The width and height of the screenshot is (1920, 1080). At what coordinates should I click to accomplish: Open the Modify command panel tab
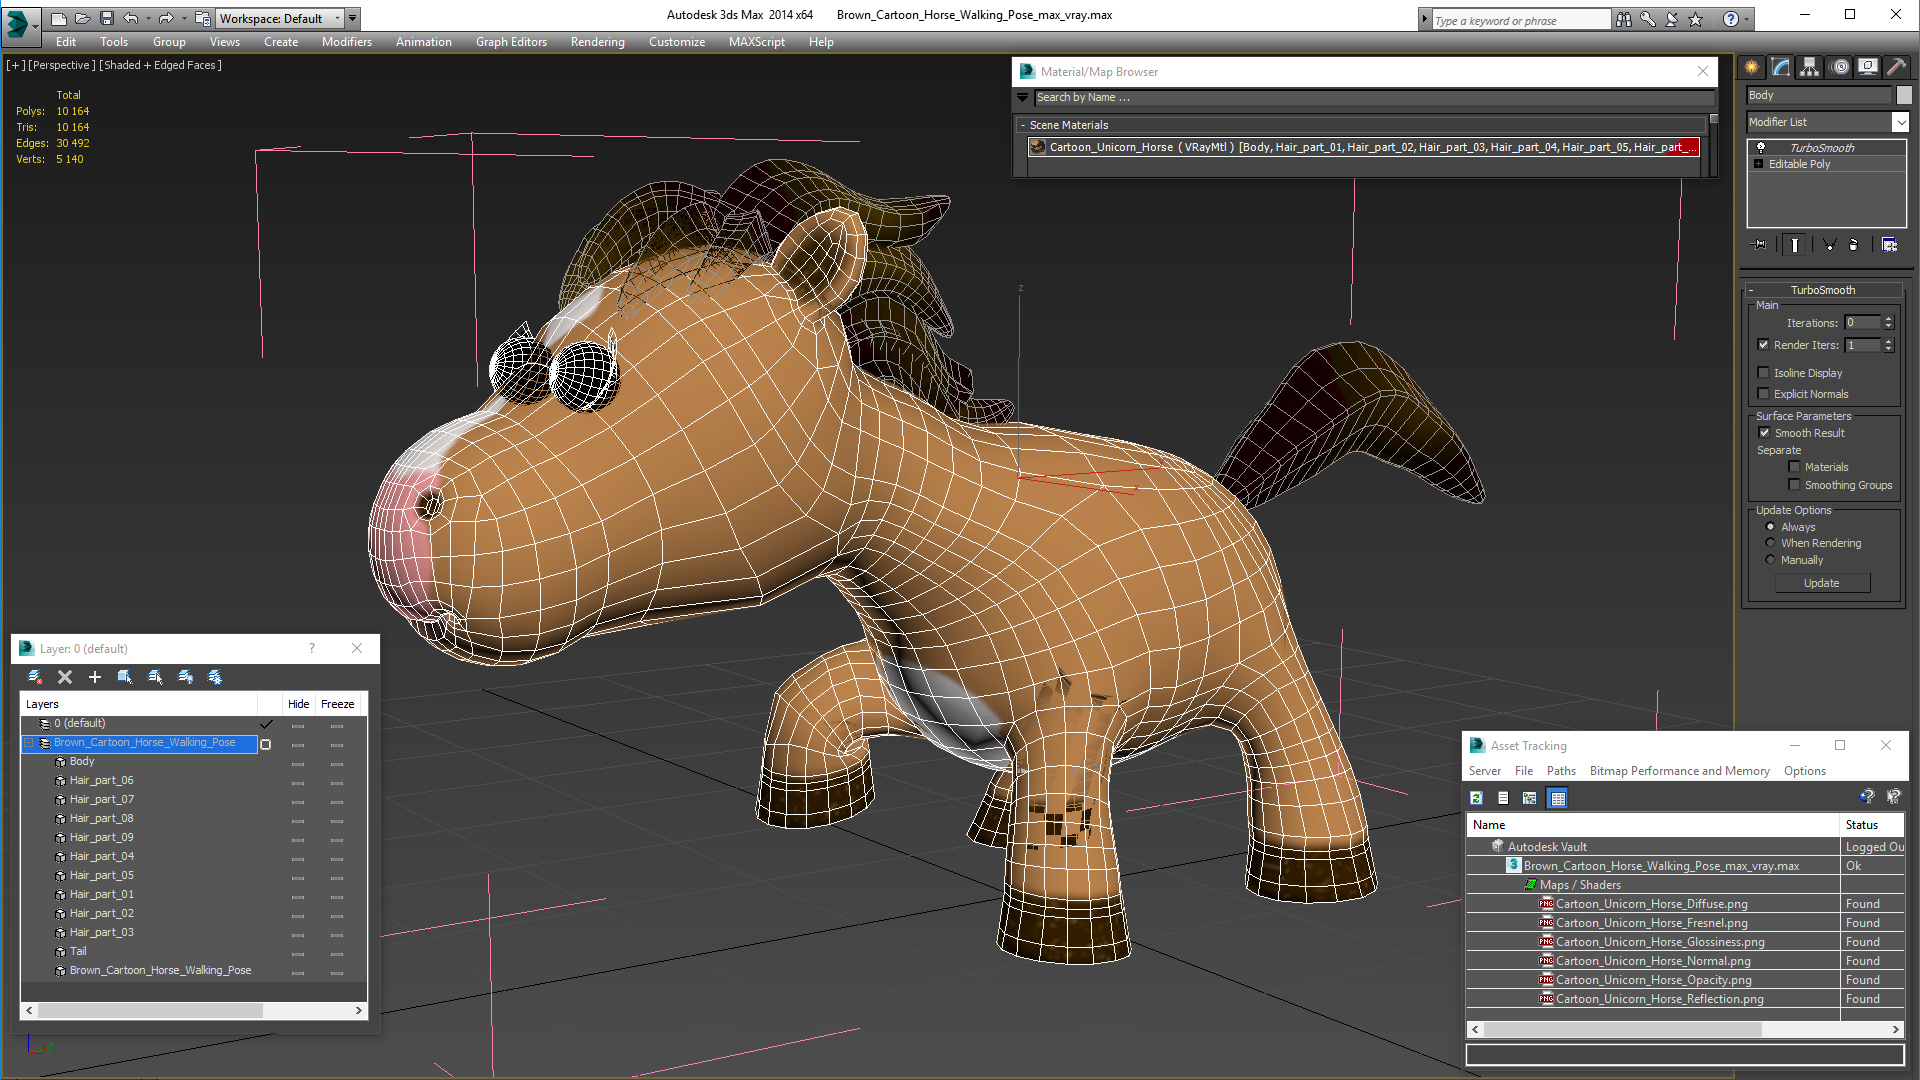(x=1781, y=67)
